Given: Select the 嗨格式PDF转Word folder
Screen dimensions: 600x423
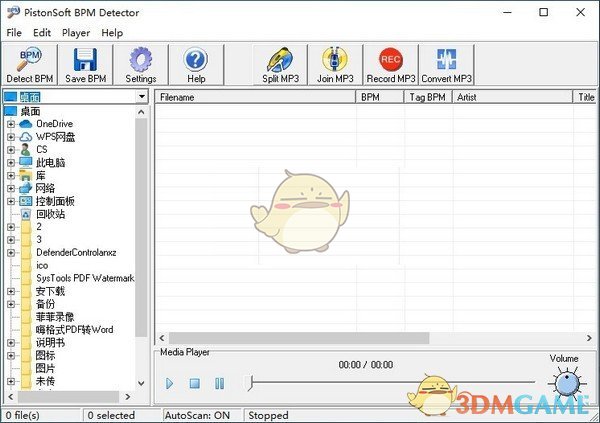Looking at the screenshot, I should (74, 330).
